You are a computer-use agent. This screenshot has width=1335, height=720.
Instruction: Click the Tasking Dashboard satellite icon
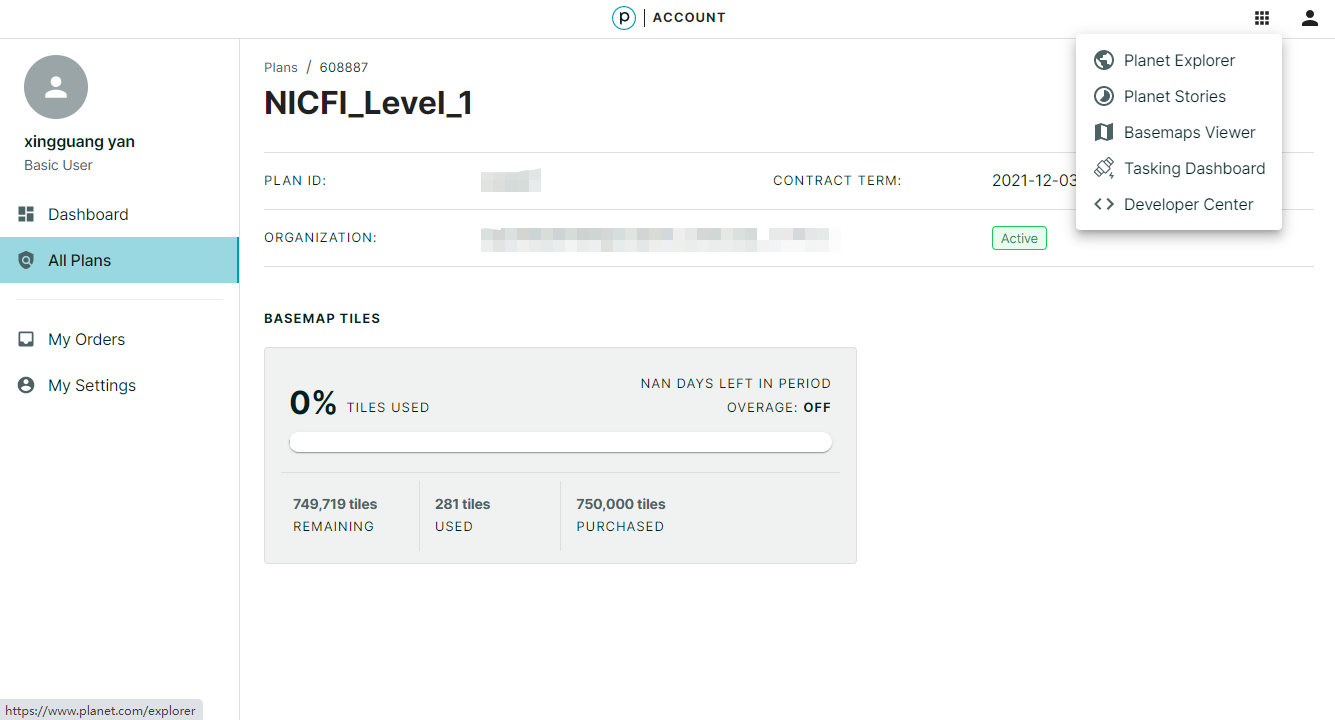[x=1104, y=168]
